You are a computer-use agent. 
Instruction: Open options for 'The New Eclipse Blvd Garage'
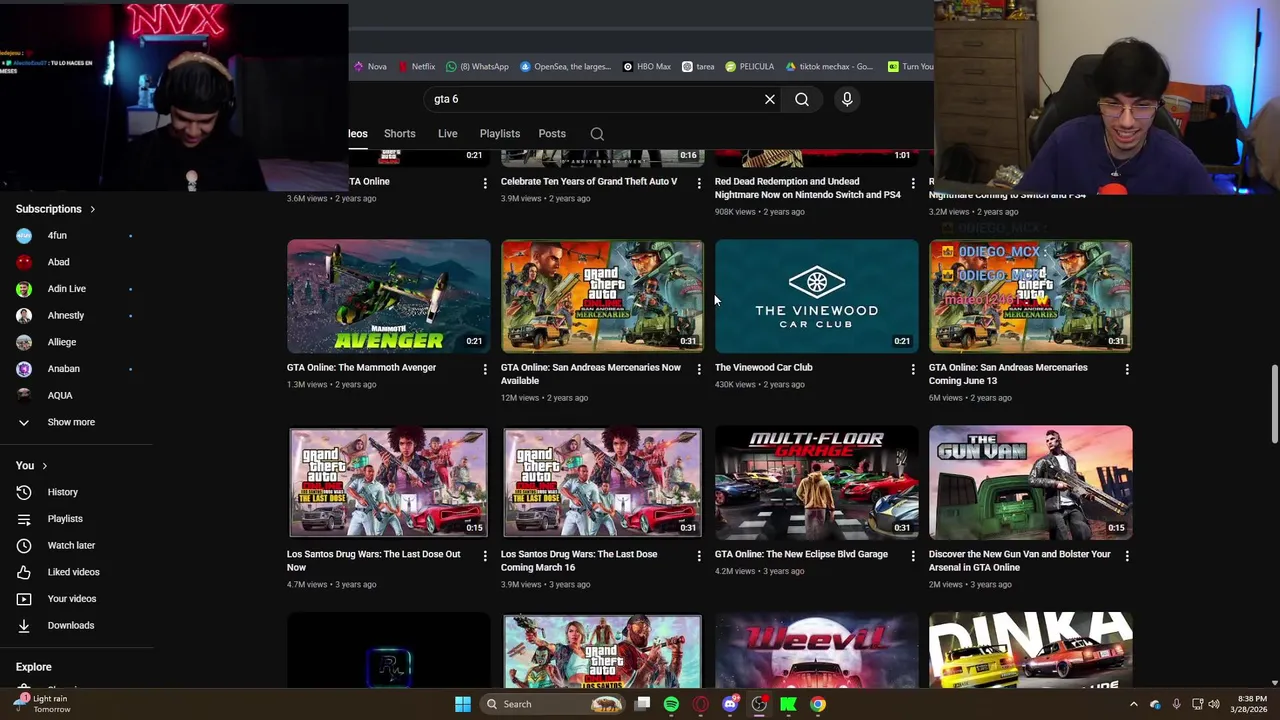[x=913, y=556]
